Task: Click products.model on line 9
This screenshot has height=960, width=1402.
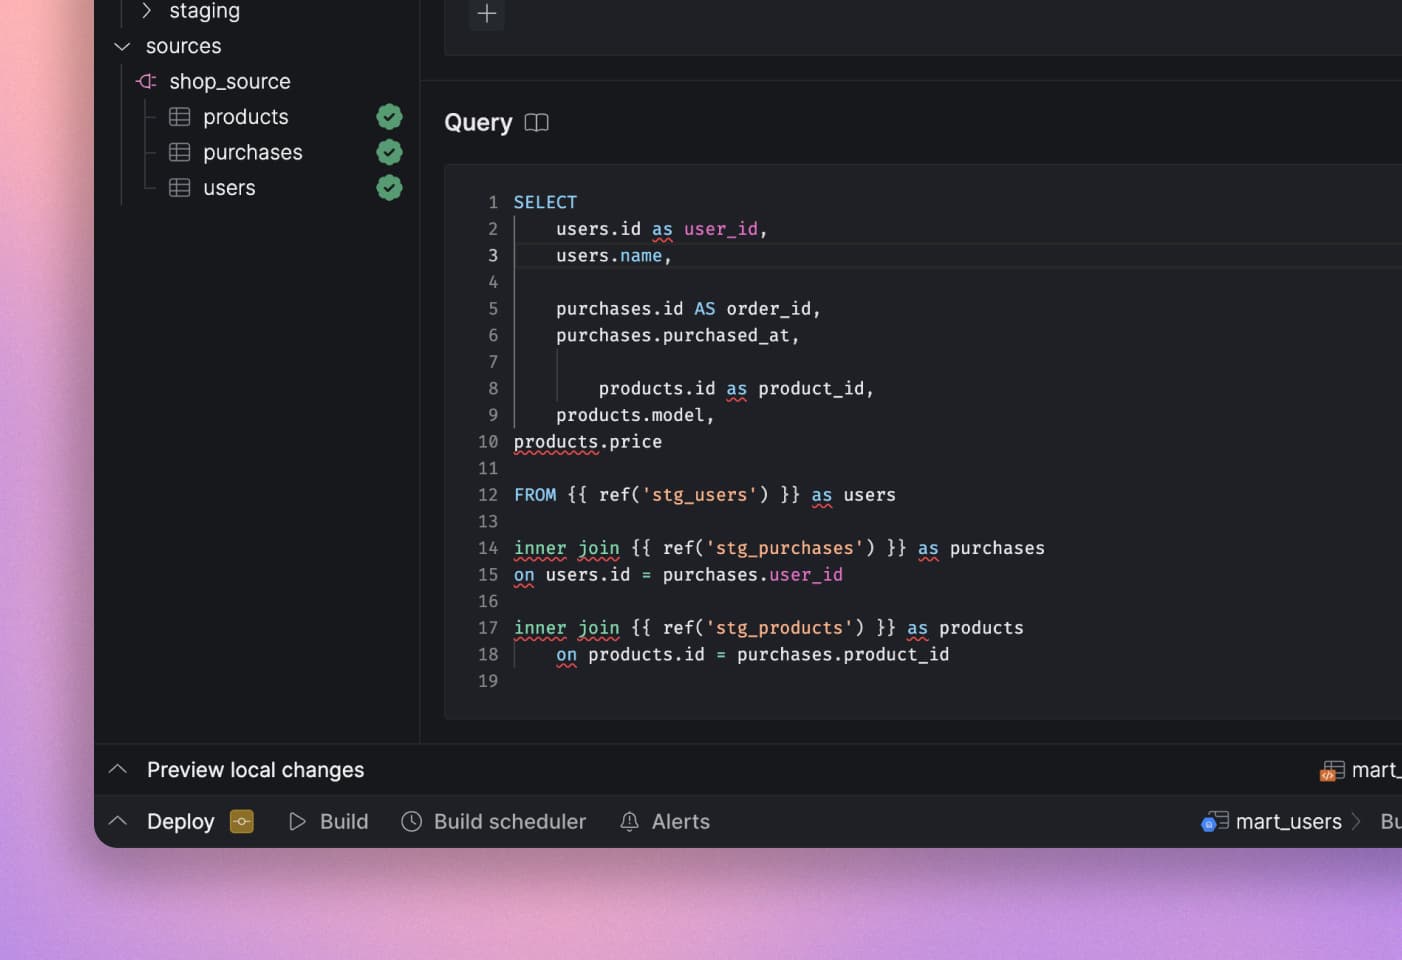Action: coord(630,415)
